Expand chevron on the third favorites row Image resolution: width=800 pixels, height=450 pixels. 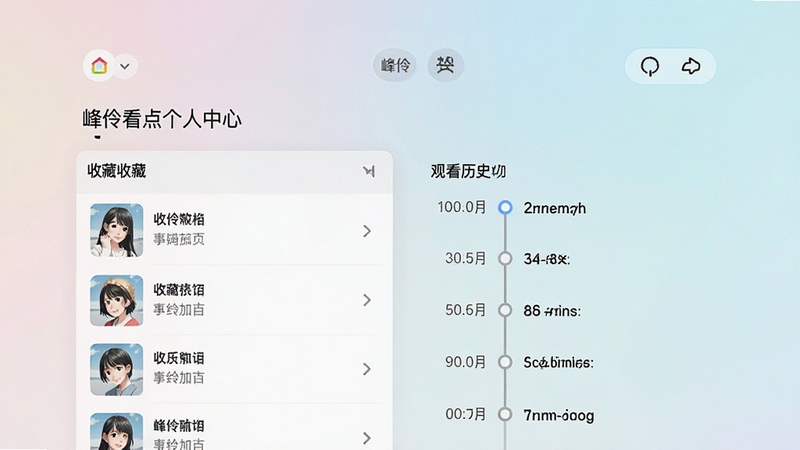(x=367, y=369)
